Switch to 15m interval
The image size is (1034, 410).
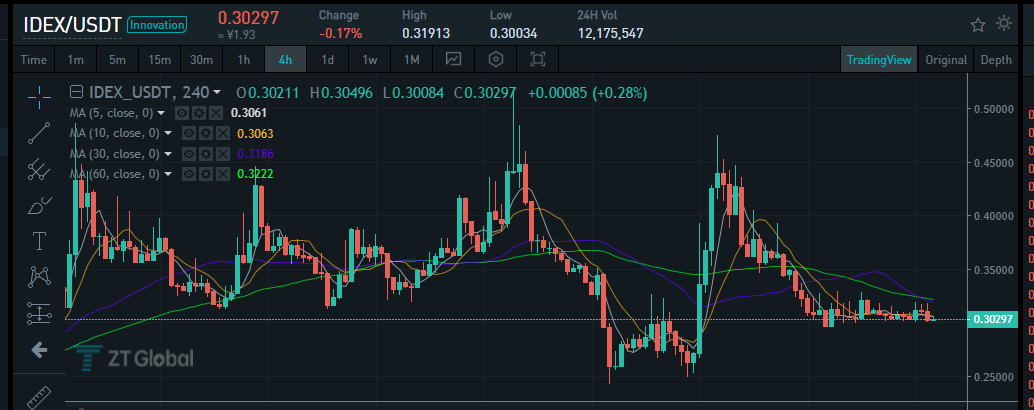[160, 59]
